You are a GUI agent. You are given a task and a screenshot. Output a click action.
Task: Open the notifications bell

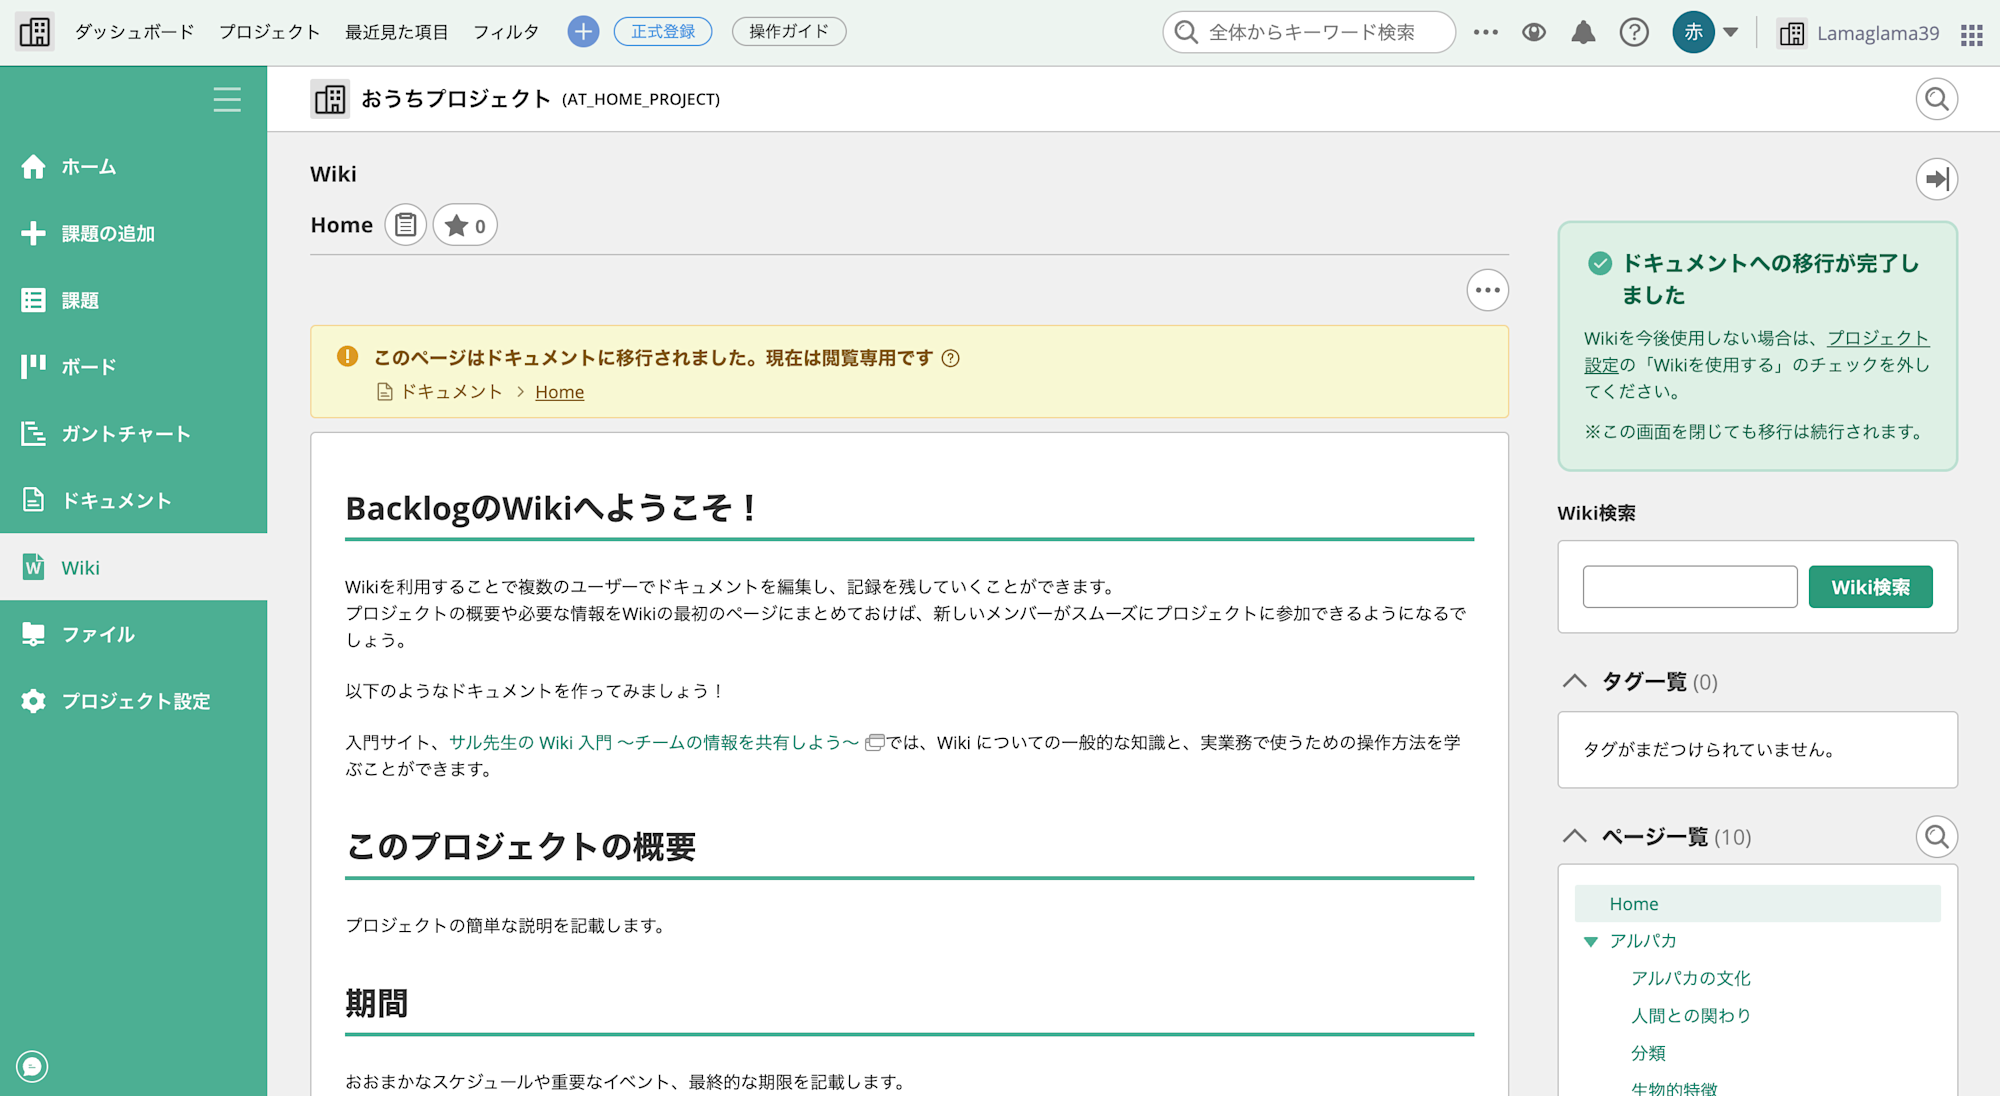point(1583,31)
